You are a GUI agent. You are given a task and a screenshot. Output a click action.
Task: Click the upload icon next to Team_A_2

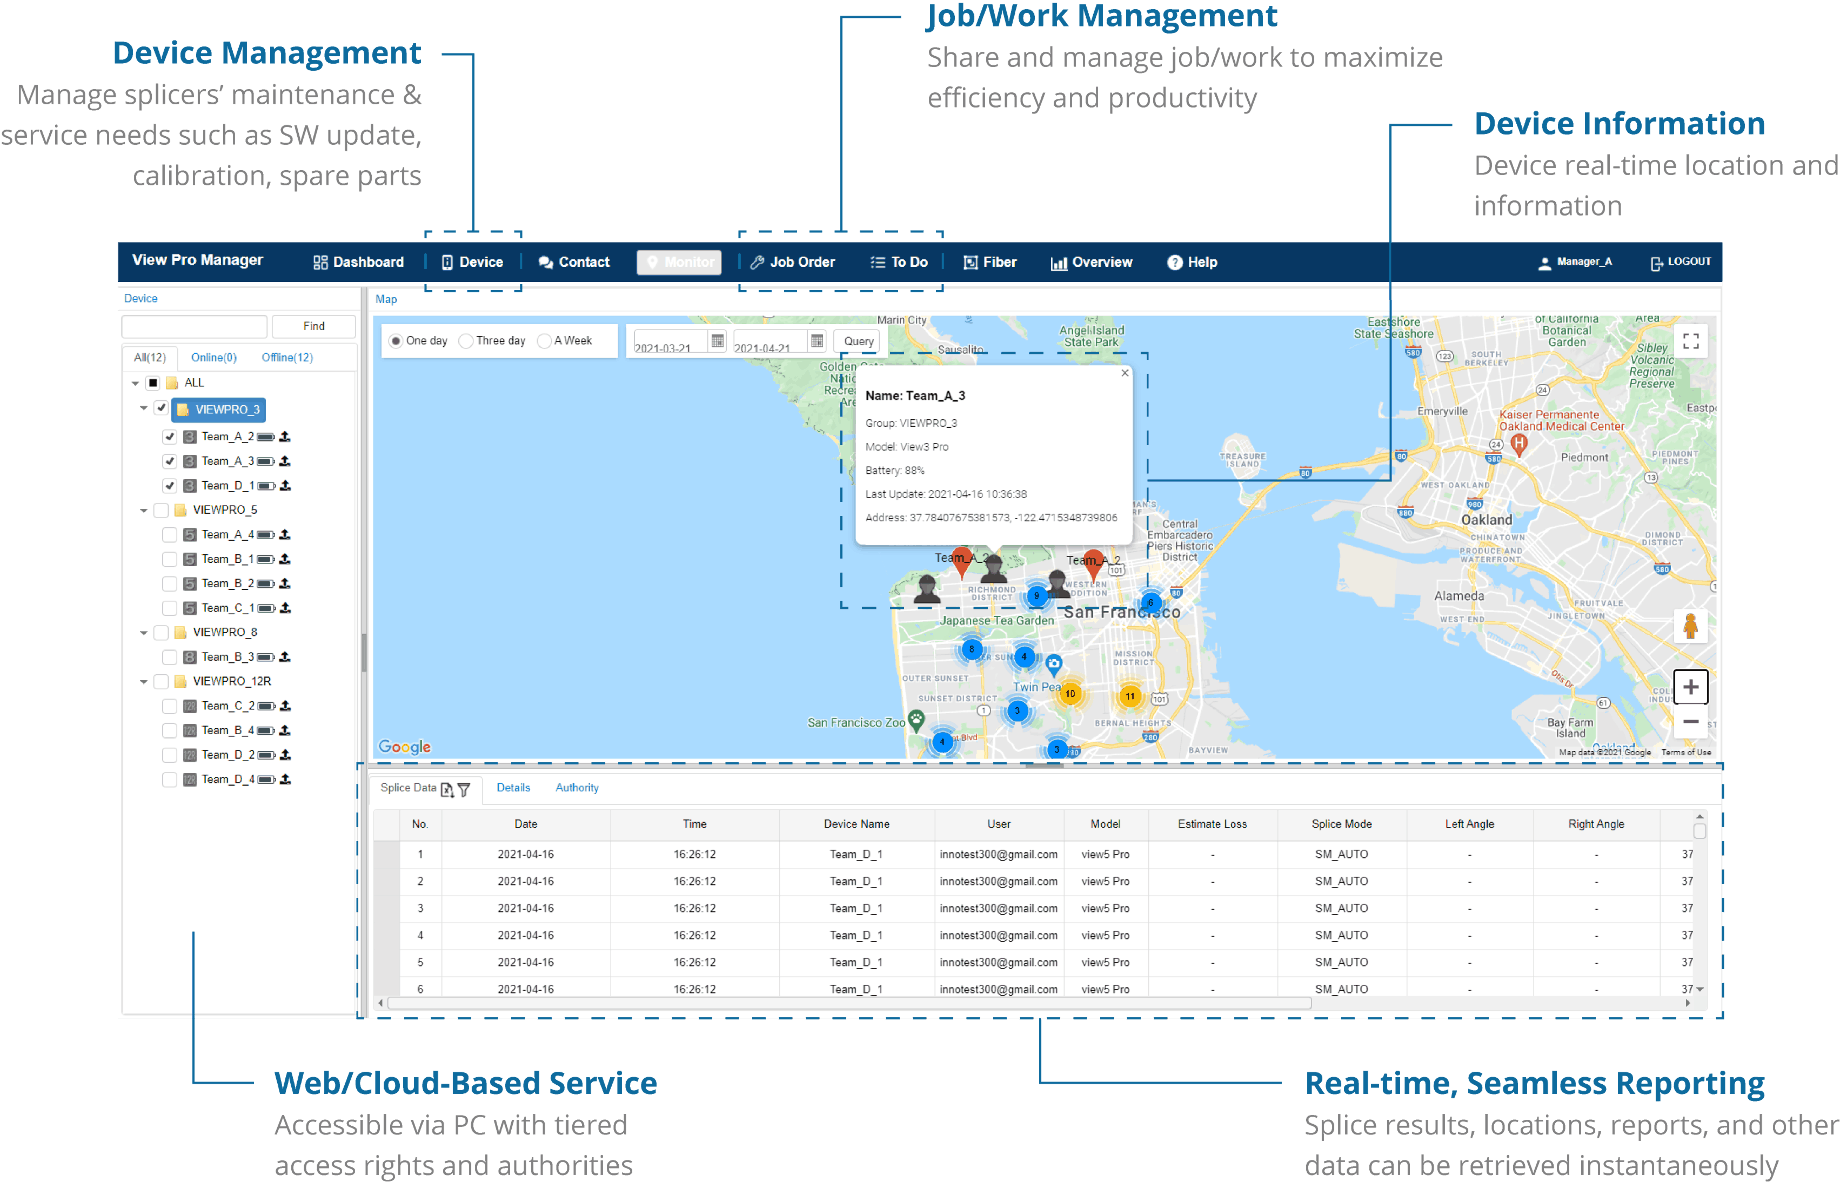point(285,437)
